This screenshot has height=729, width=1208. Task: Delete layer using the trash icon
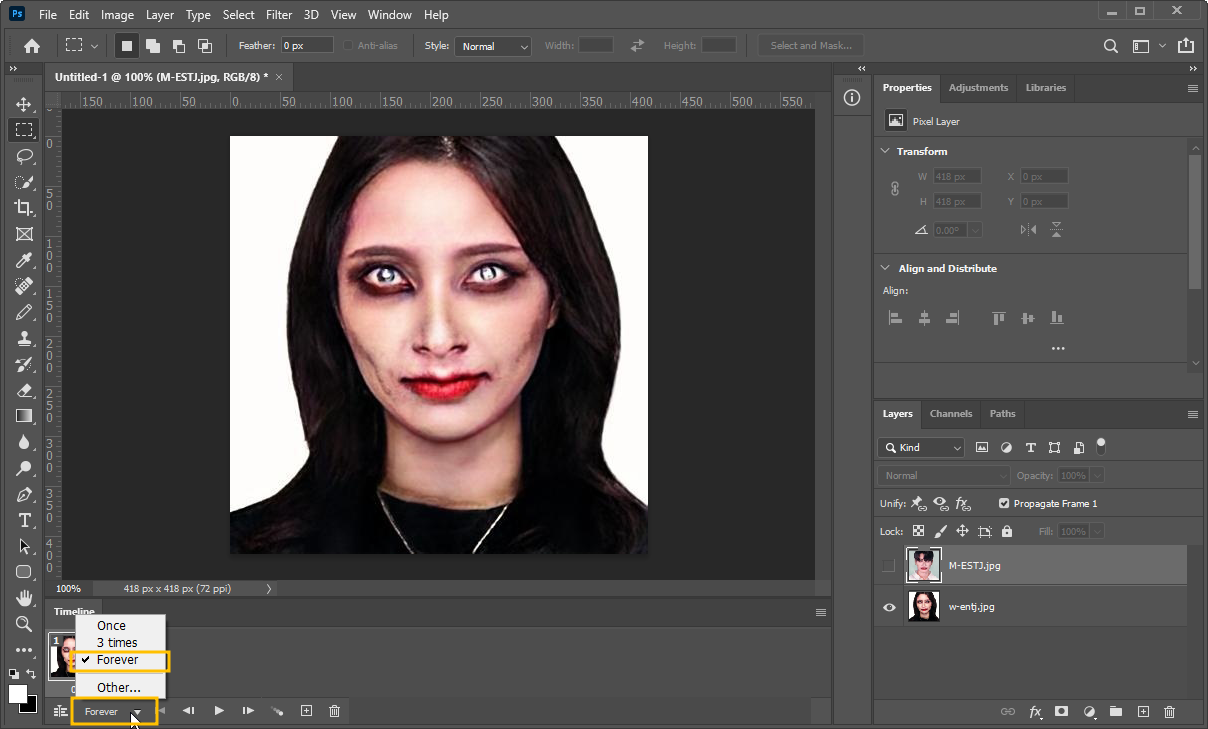pos(1169,711)
